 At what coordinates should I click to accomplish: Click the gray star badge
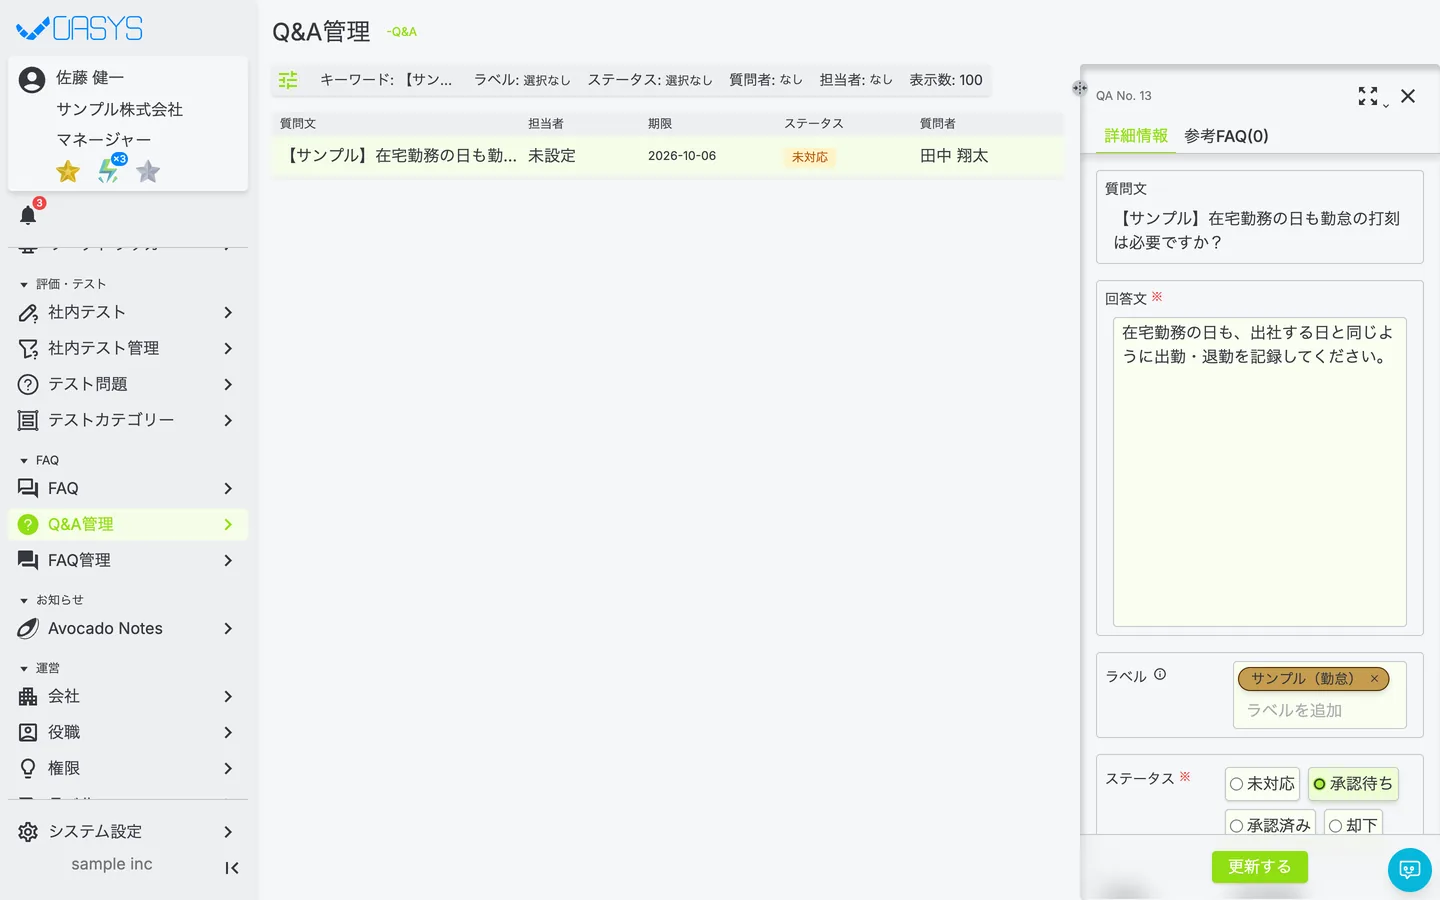tap(148, 172)
